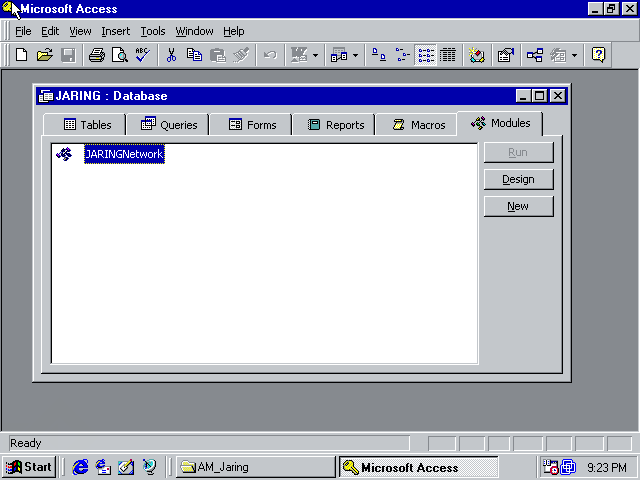Run the ABC spelling check icon

(x=143, y=55)
